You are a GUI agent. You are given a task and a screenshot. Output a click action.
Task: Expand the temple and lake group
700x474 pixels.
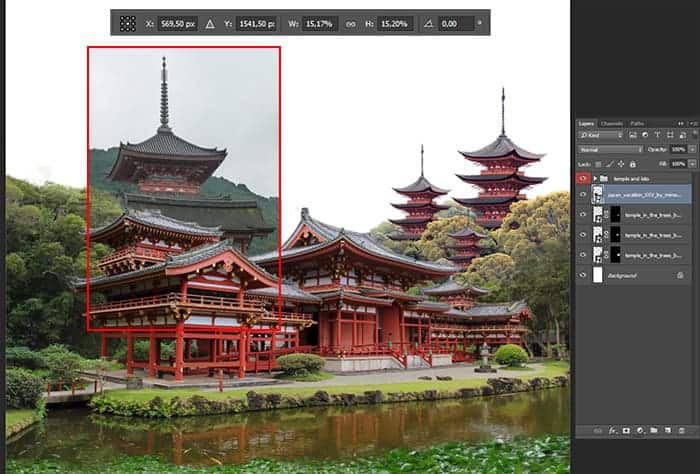click(597, 177)
